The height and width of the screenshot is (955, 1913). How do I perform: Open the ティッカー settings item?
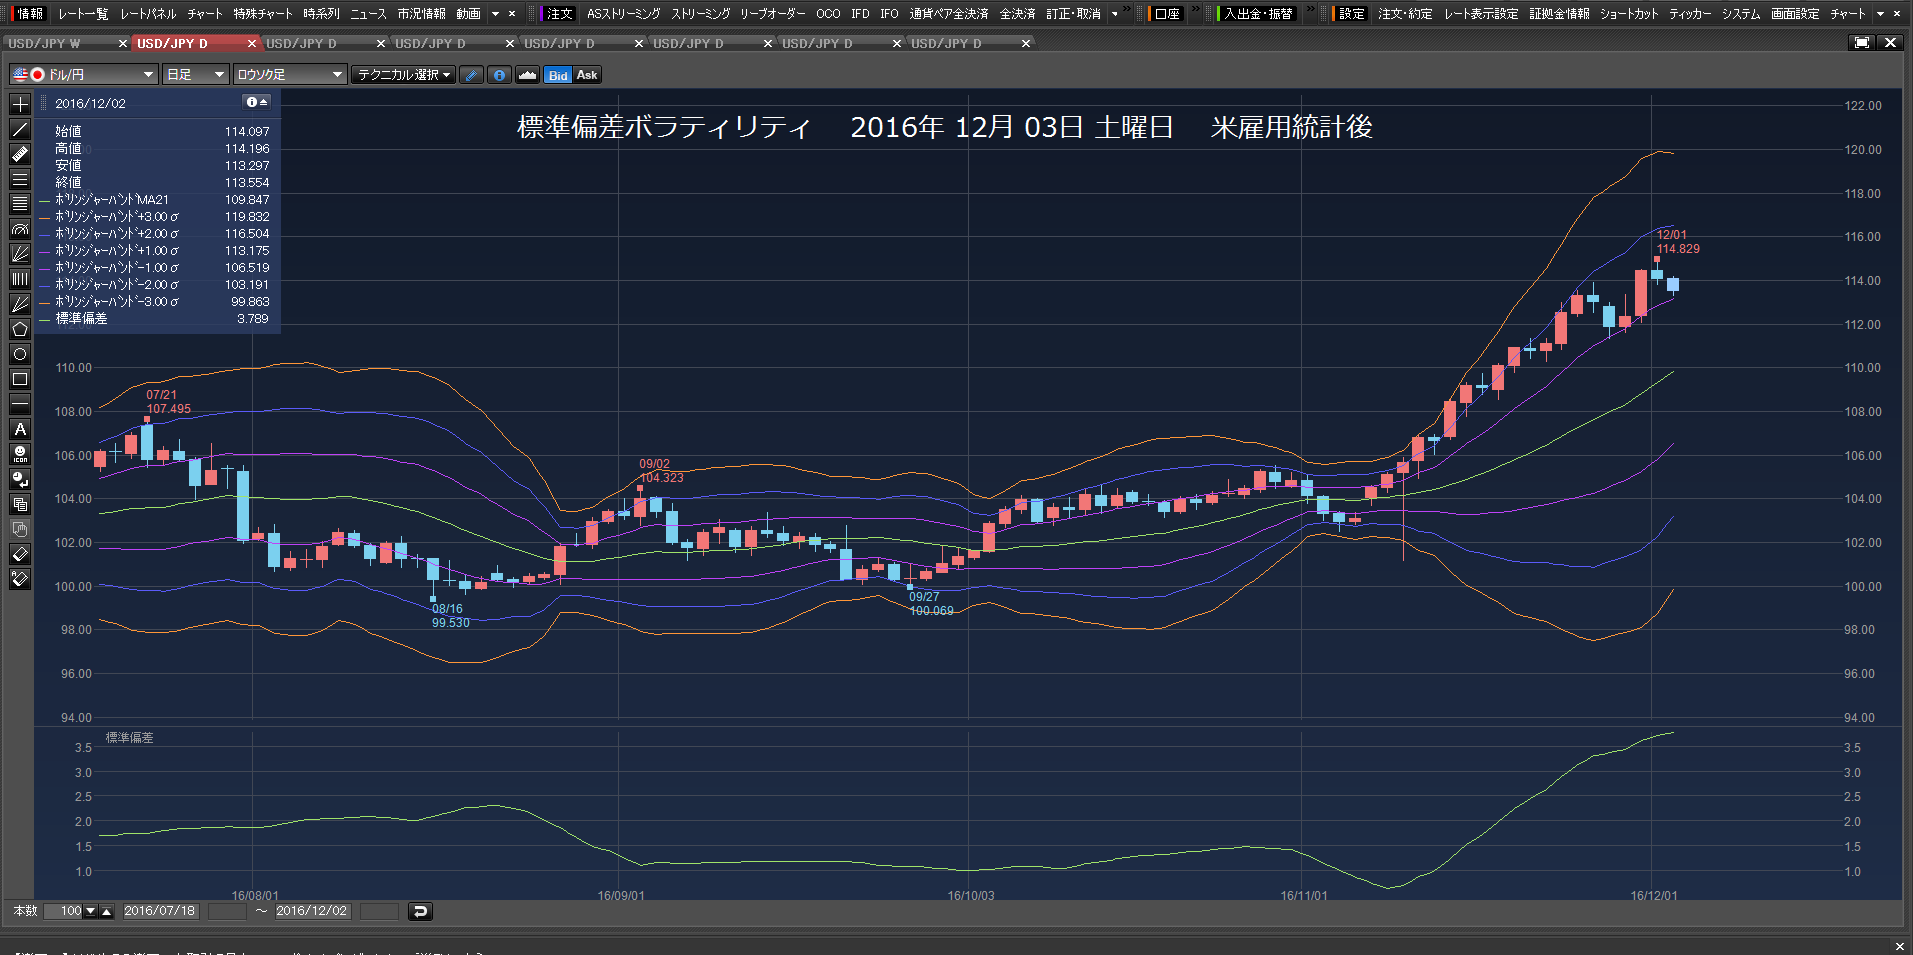tap(1689, 14)
